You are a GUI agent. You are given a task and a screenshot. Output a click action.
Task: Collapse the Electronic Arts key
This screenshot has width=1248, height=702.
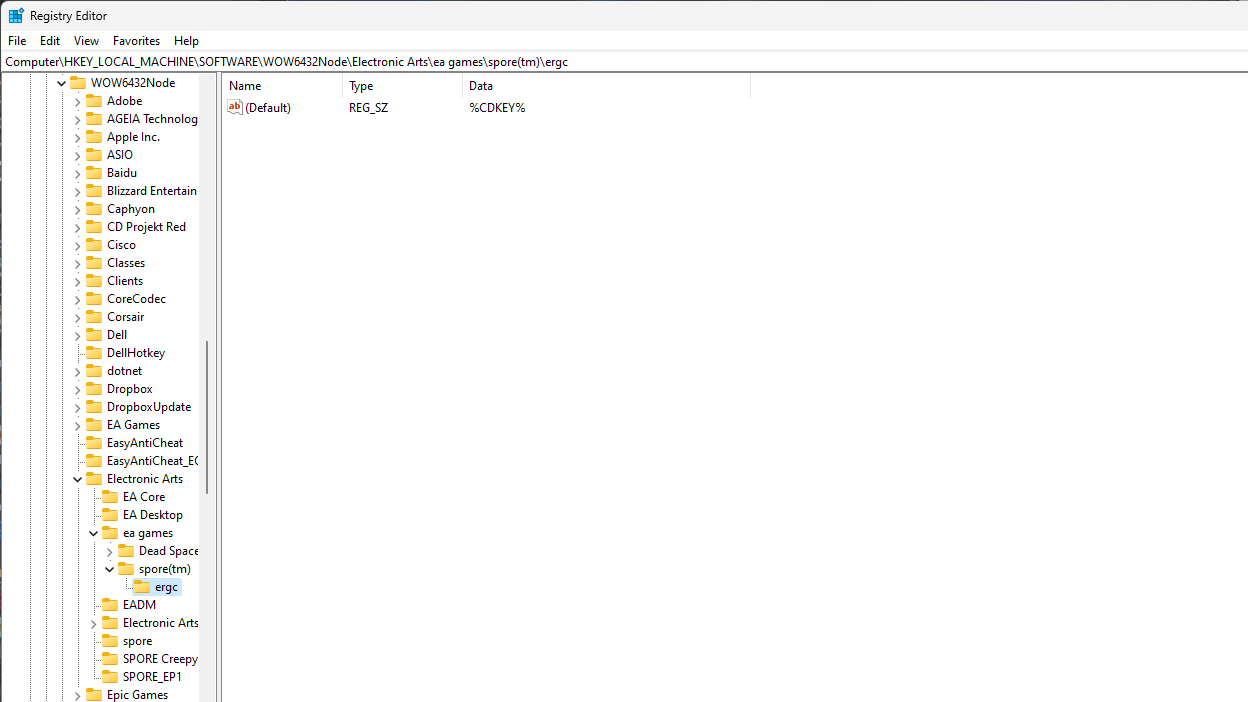[77, 479]
